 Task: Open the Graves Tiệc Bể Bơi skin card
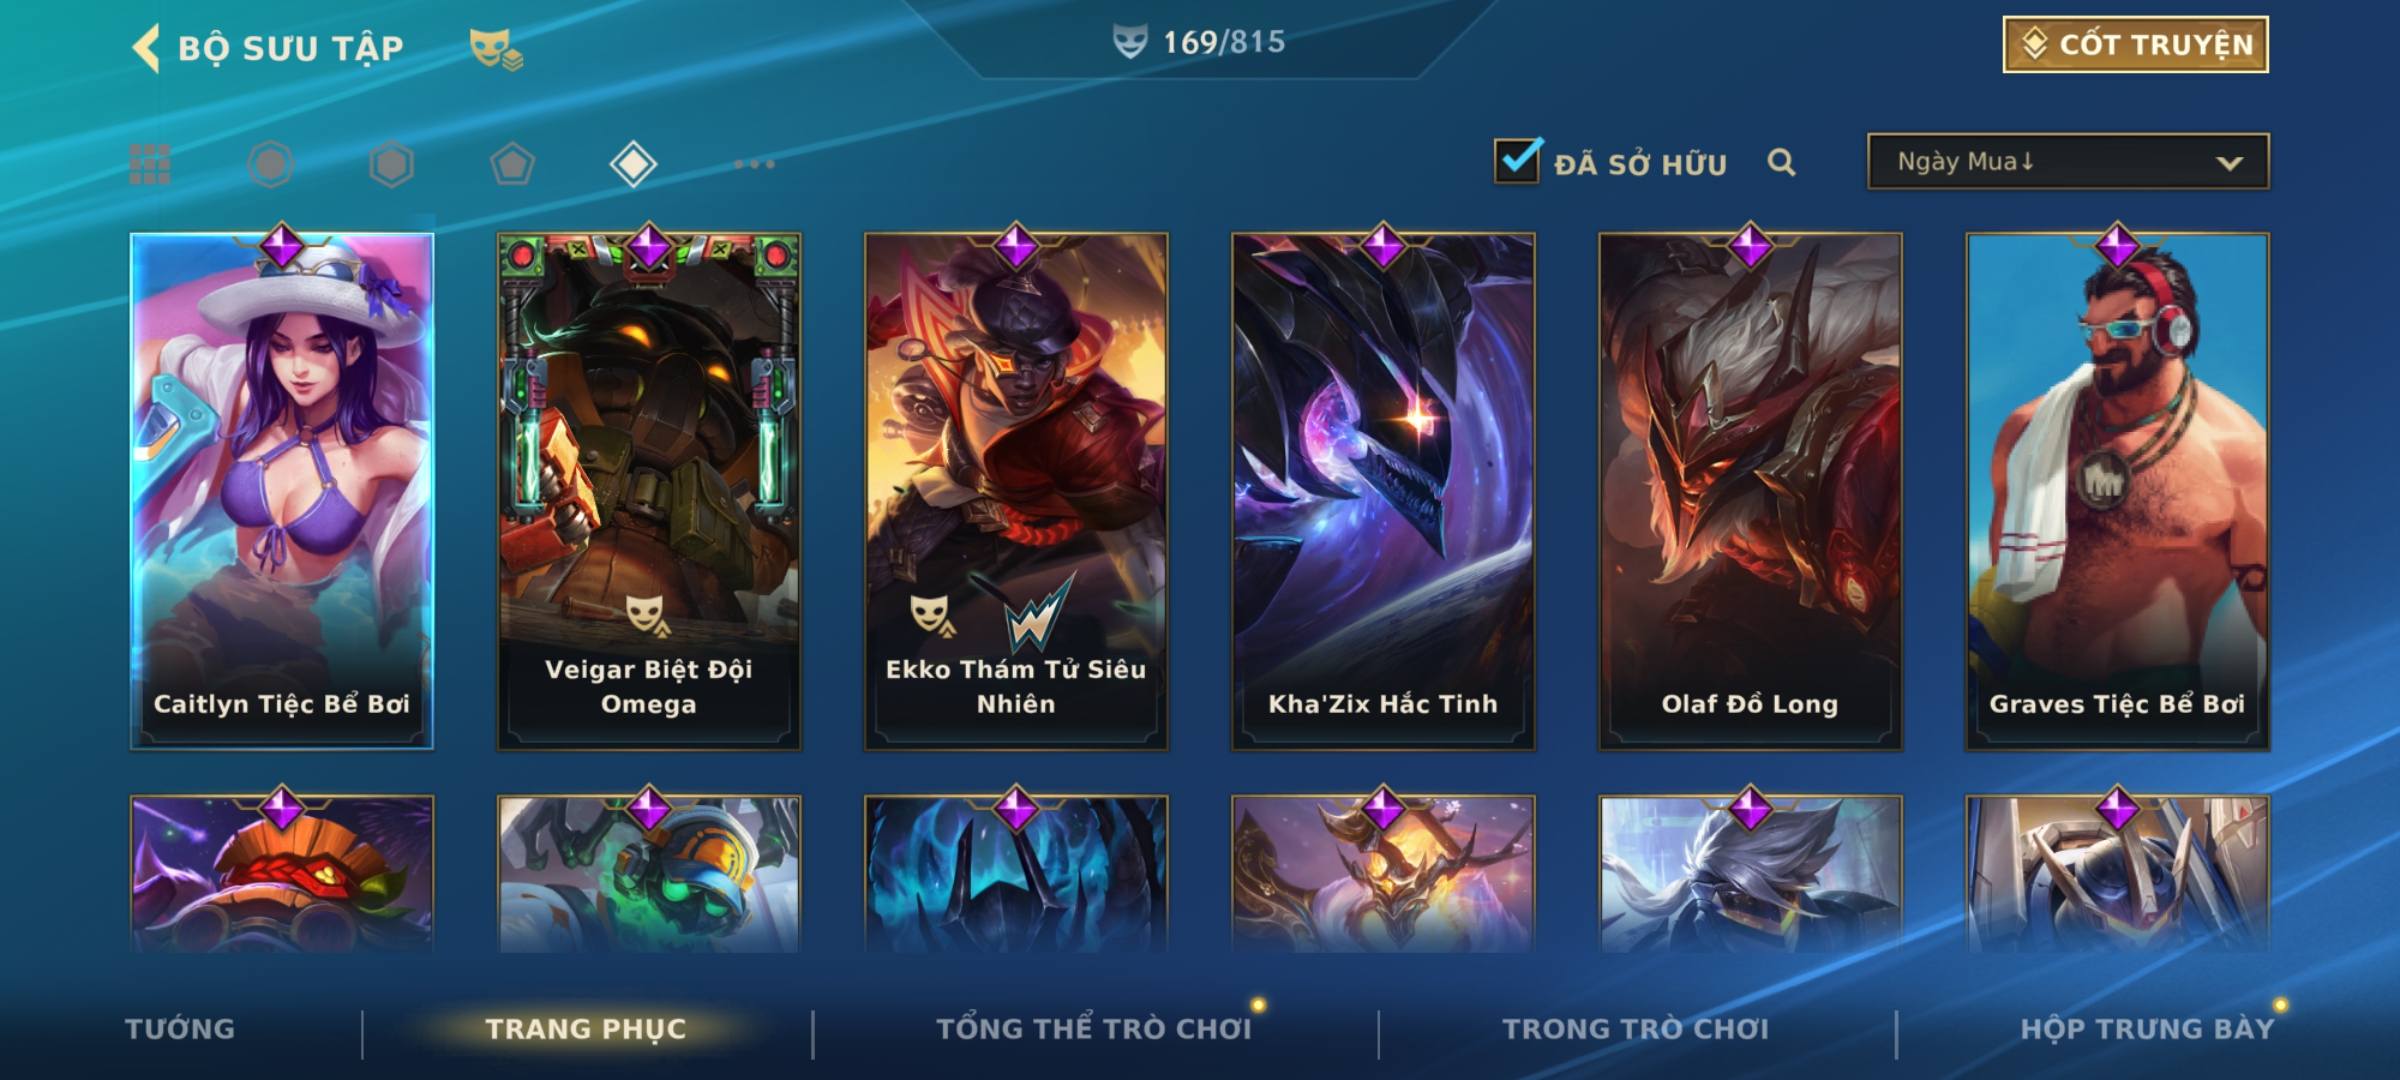tap(2117, 491)
